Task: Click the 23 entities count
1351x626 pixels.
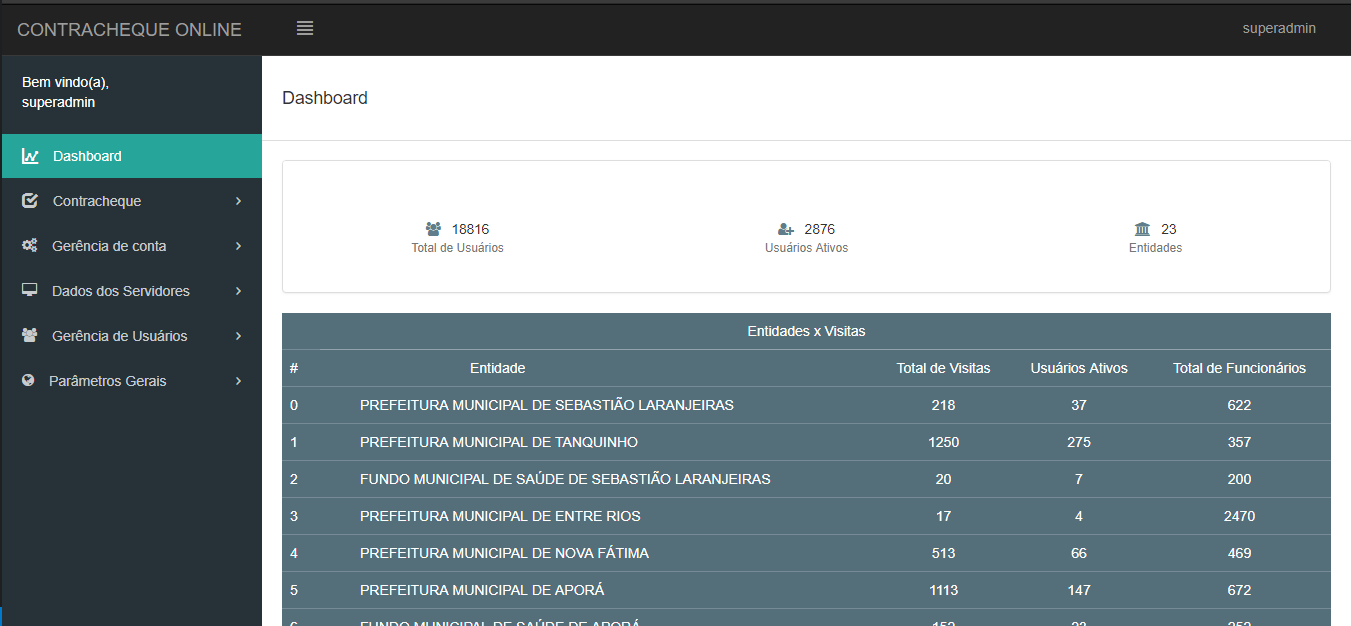Action: coord(1168,229)
